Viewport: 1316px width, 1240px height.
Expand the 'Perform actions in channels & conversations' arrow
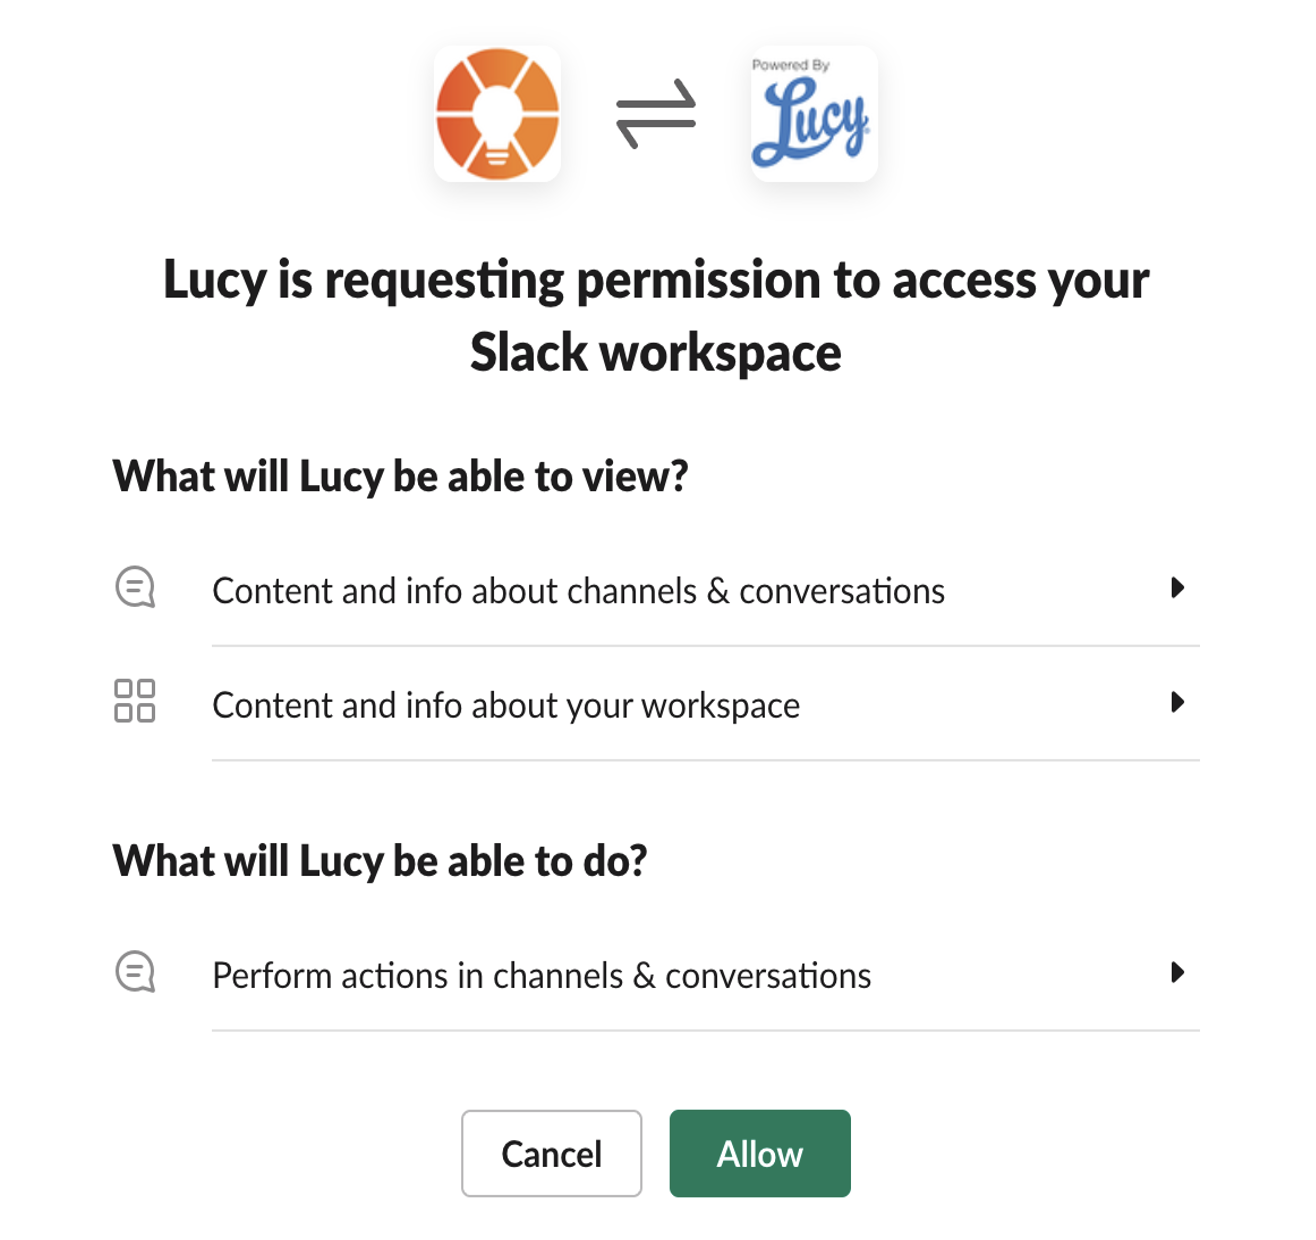[1177, 972]
